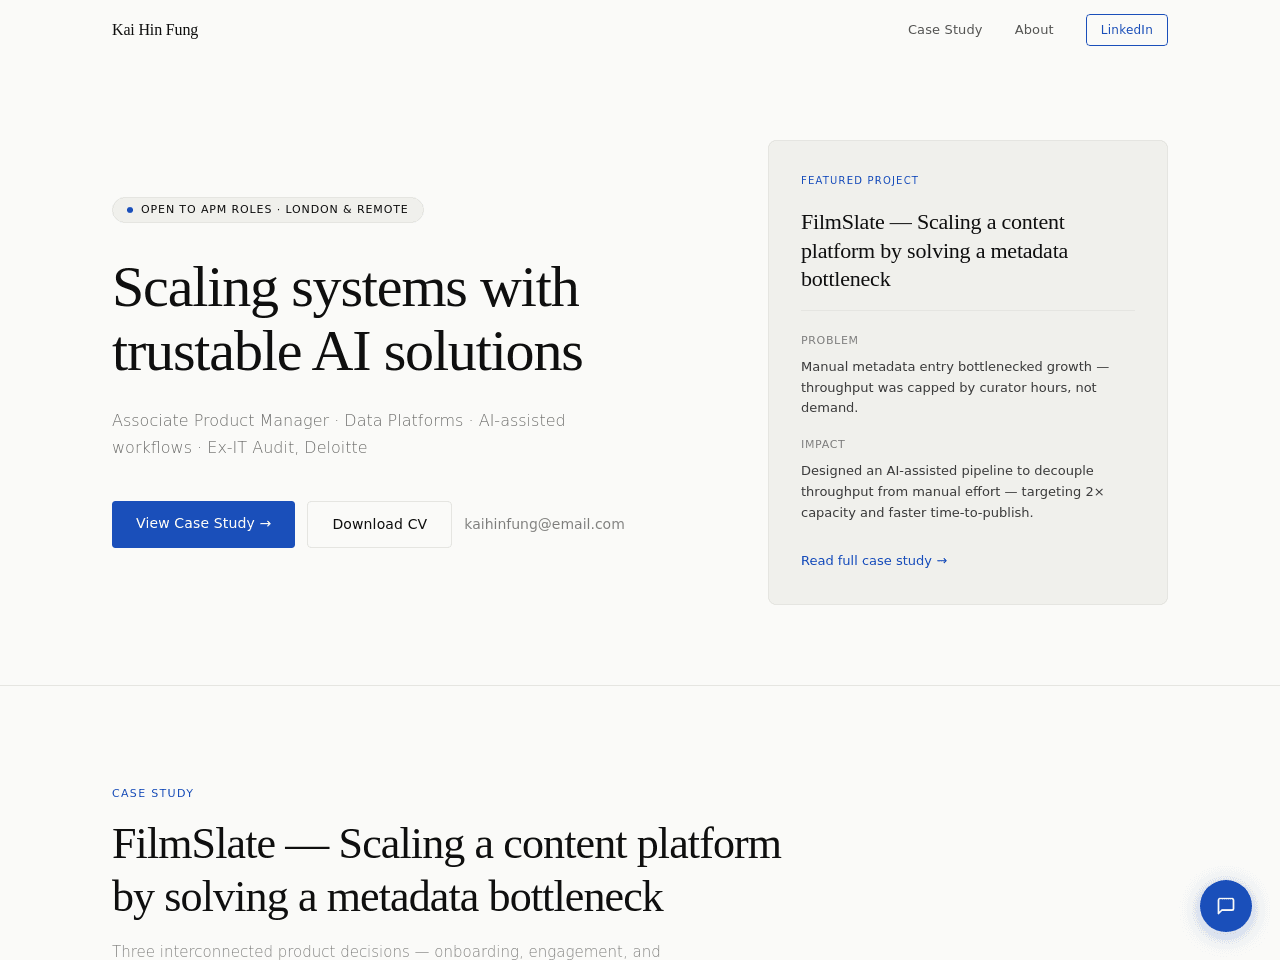Click the featured card FilmSlate title
Image resolution: width=1280 pixels, height=960 pixels.
(x=935, y=251)
